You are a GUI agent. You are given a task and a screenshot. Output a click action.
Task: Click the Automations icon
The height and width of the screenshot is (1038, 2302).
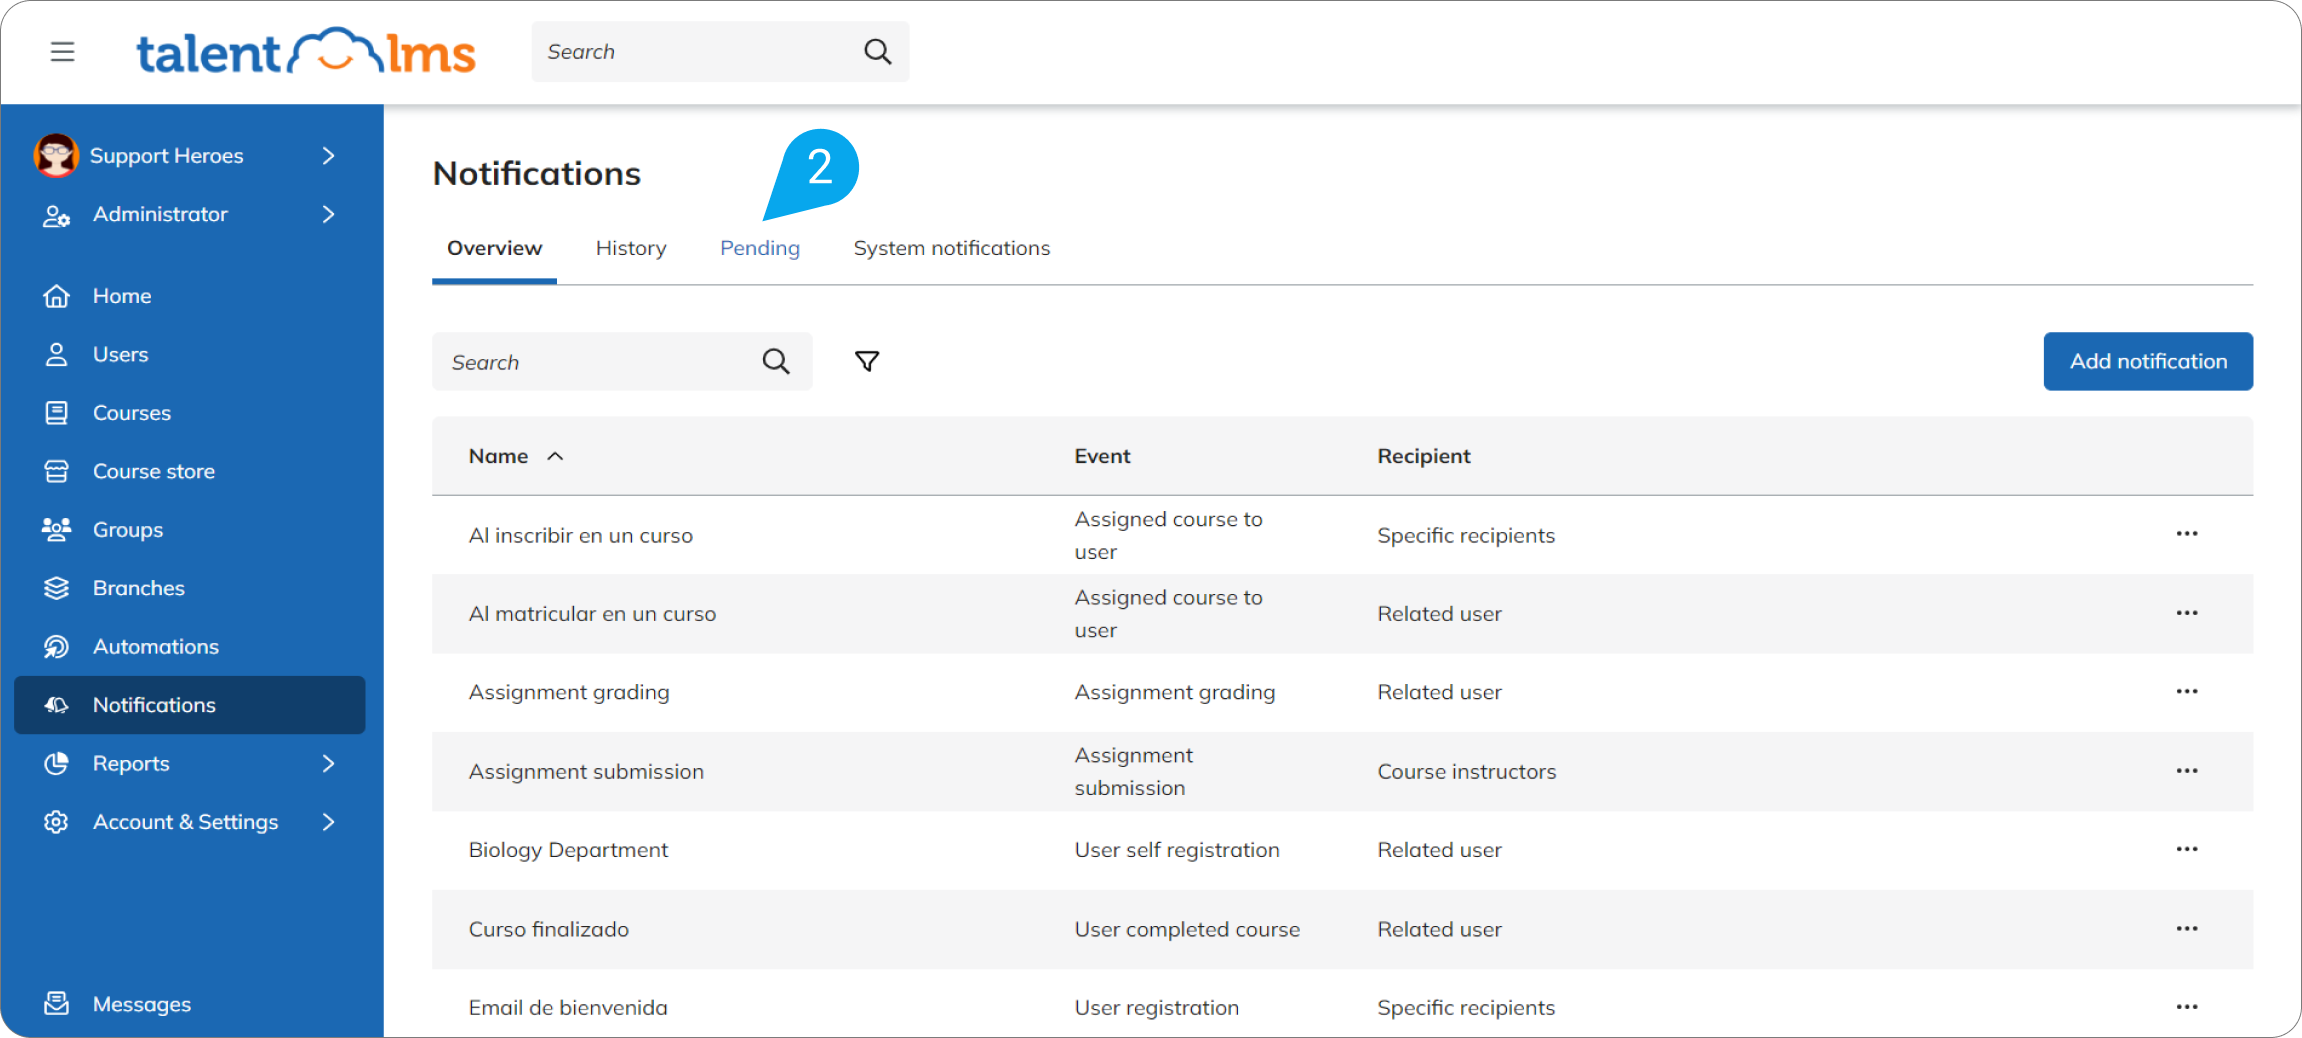pos(56,647)
